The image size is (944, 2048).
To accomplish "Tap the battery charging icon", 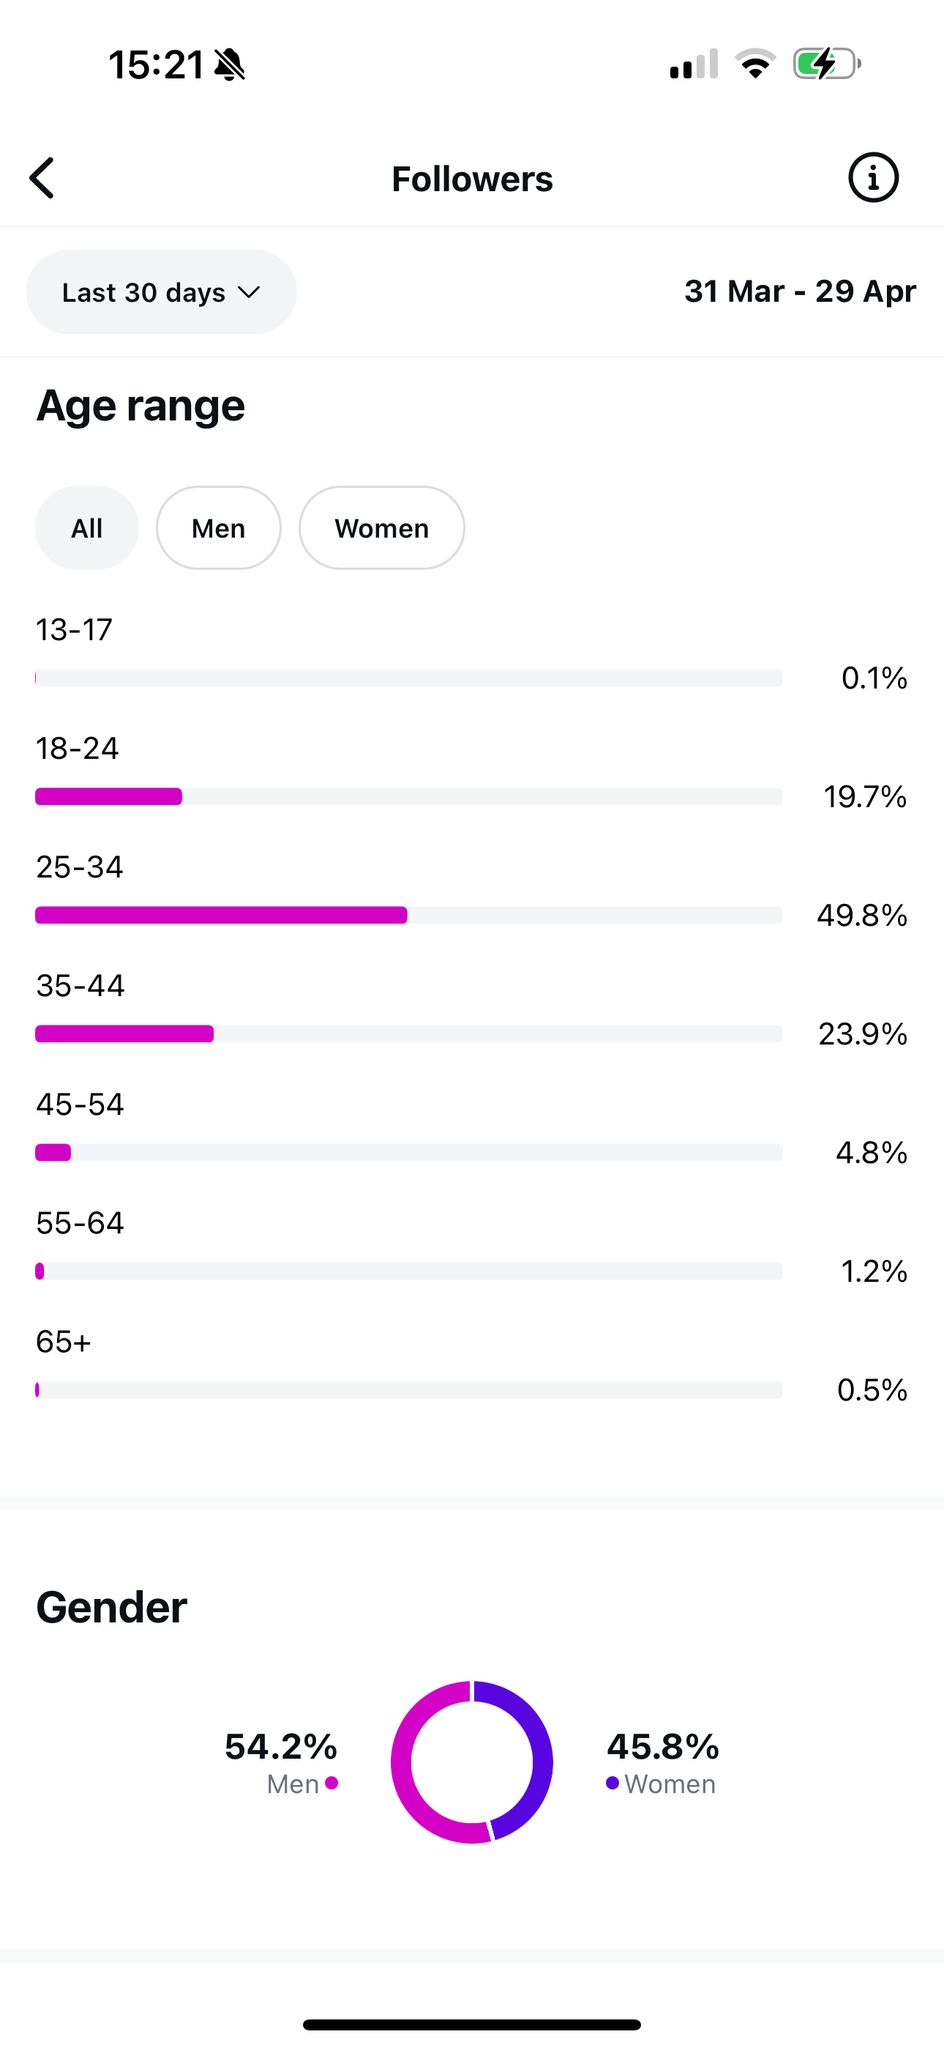I will point(826,64).
